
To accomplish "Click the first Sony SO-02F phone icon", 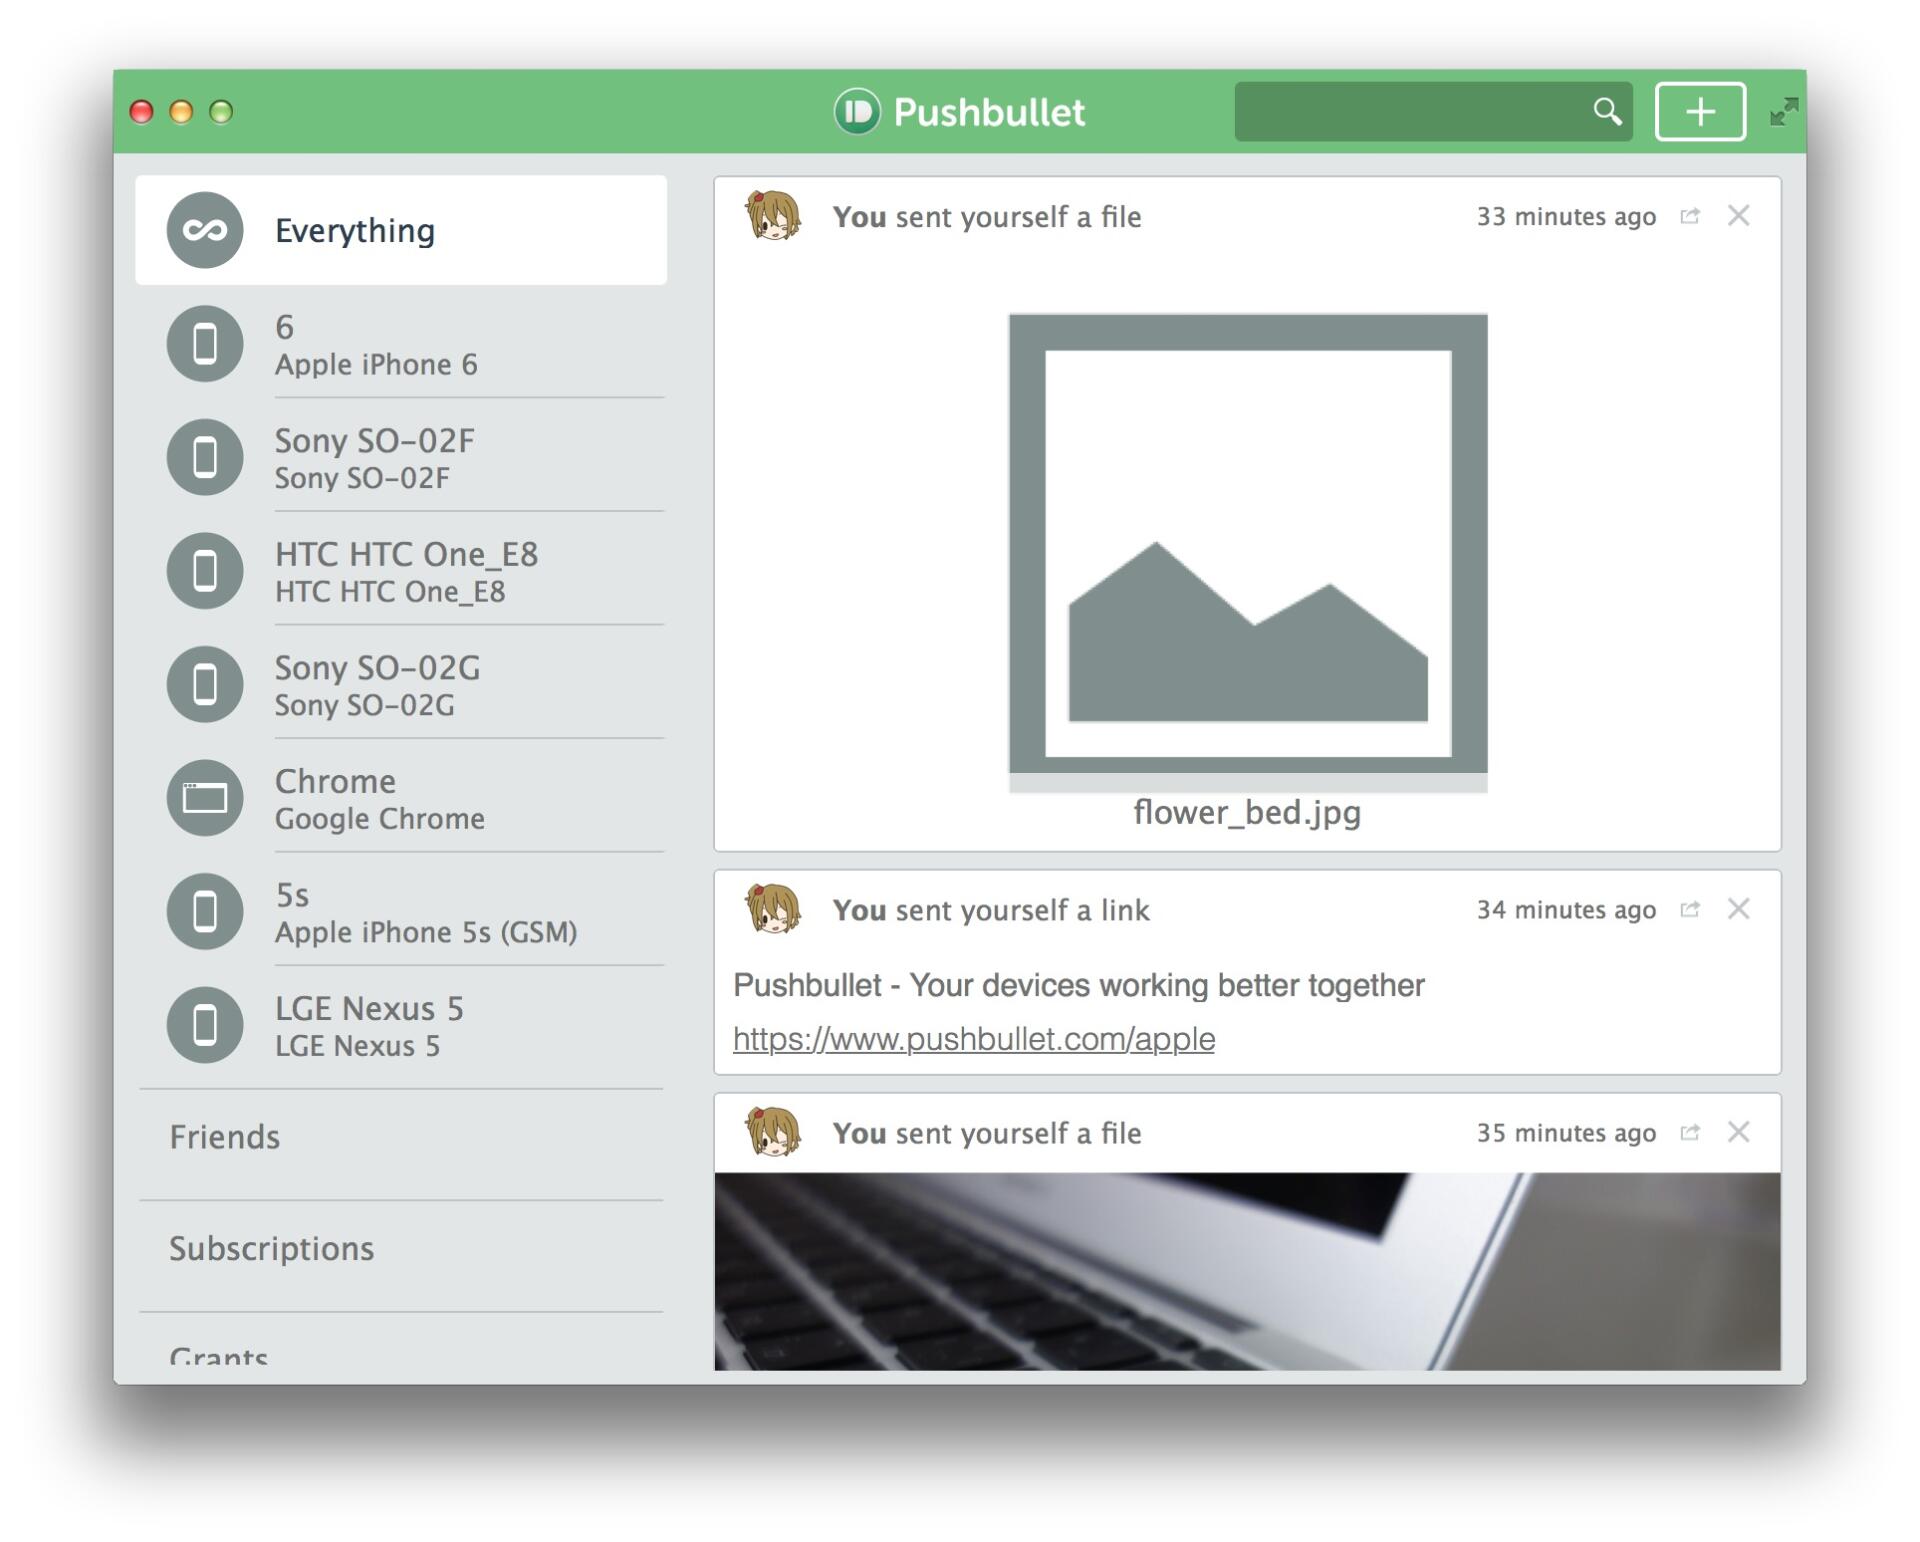I will pyautogui.click(x=205, y=457).
